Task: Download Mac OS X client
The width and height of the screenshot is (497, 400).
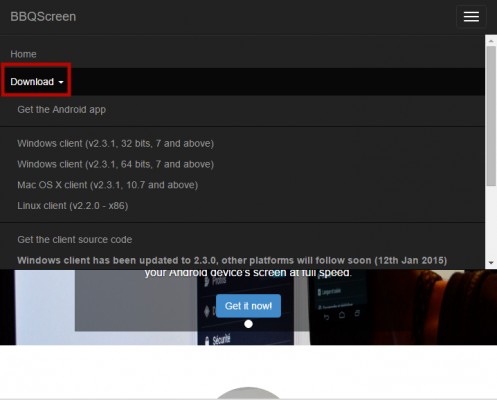Action: point(108,185)
